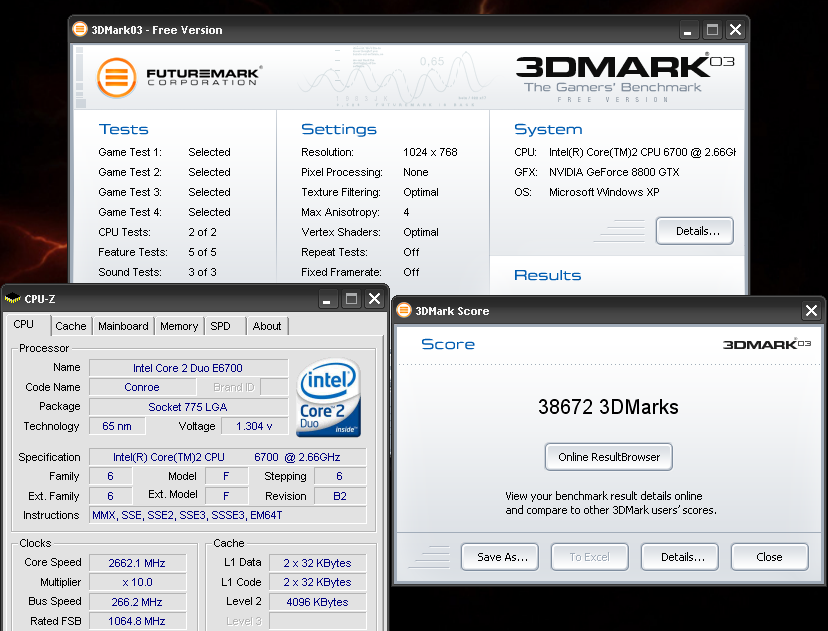
Task: Click the 'Settings' section heading
Action: [339, 129]
